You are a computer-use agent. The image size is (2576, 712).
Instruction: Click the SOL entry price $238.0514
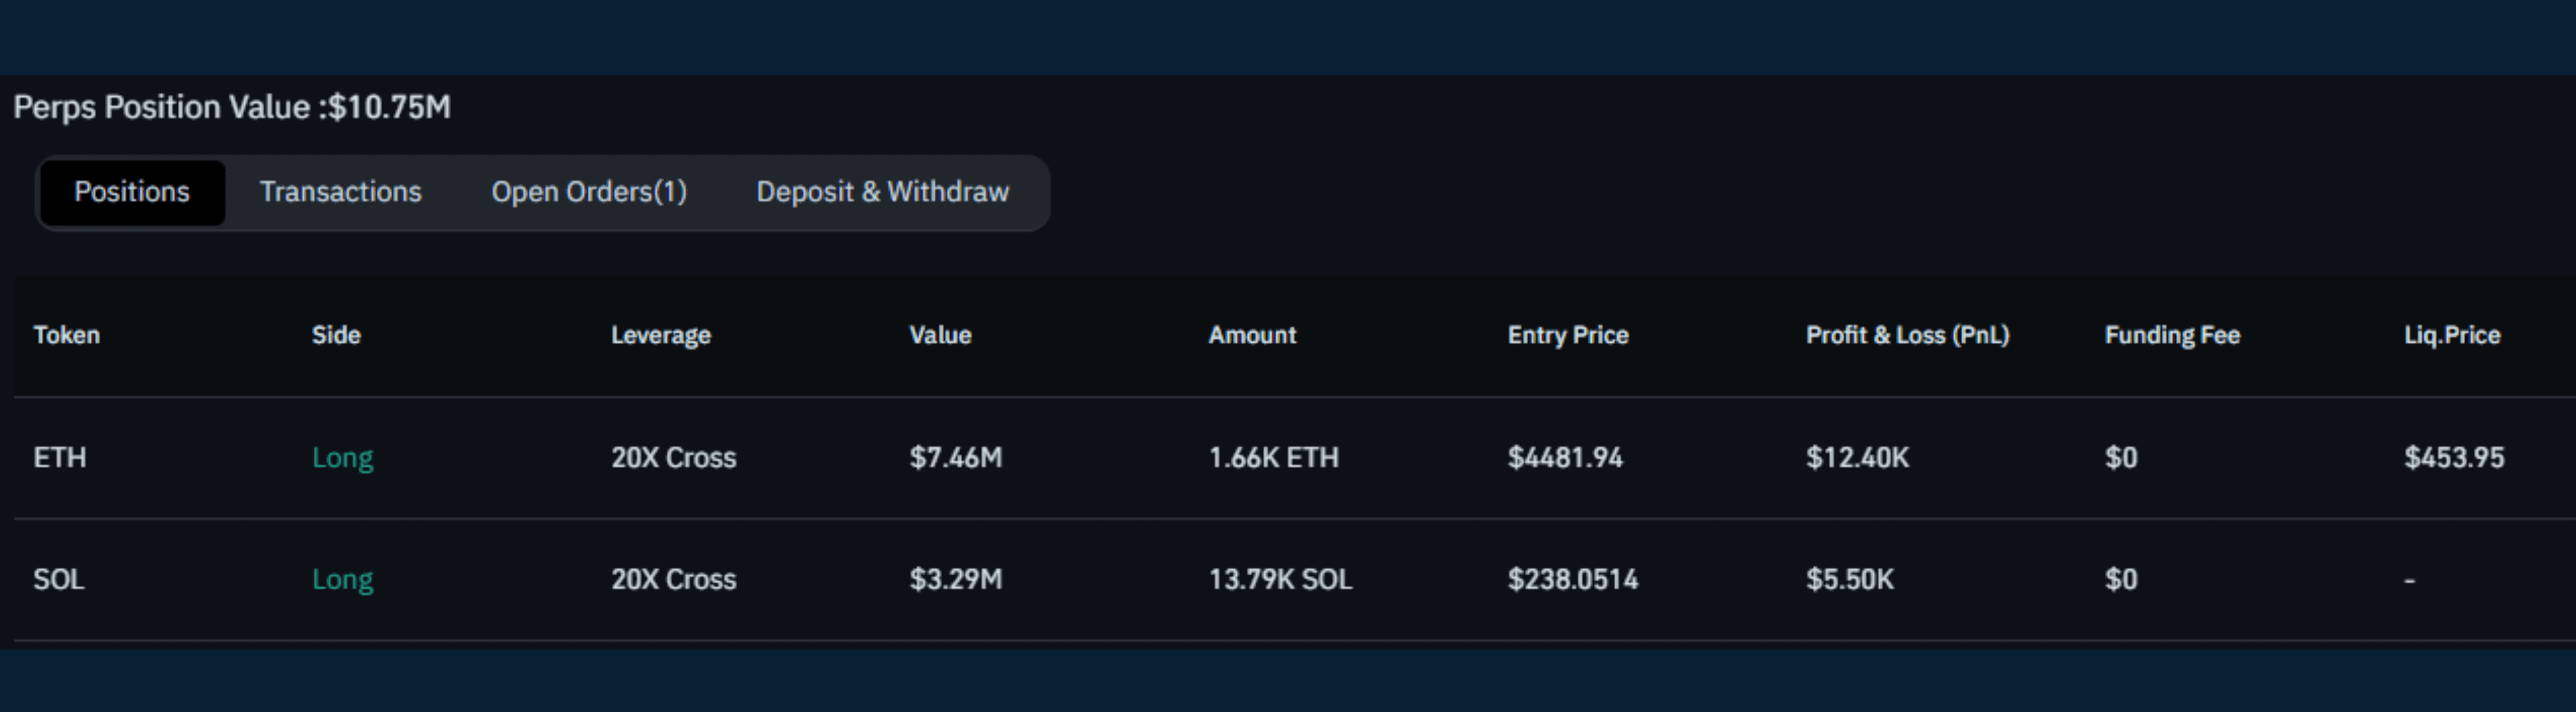click(x=1573, y=580)
